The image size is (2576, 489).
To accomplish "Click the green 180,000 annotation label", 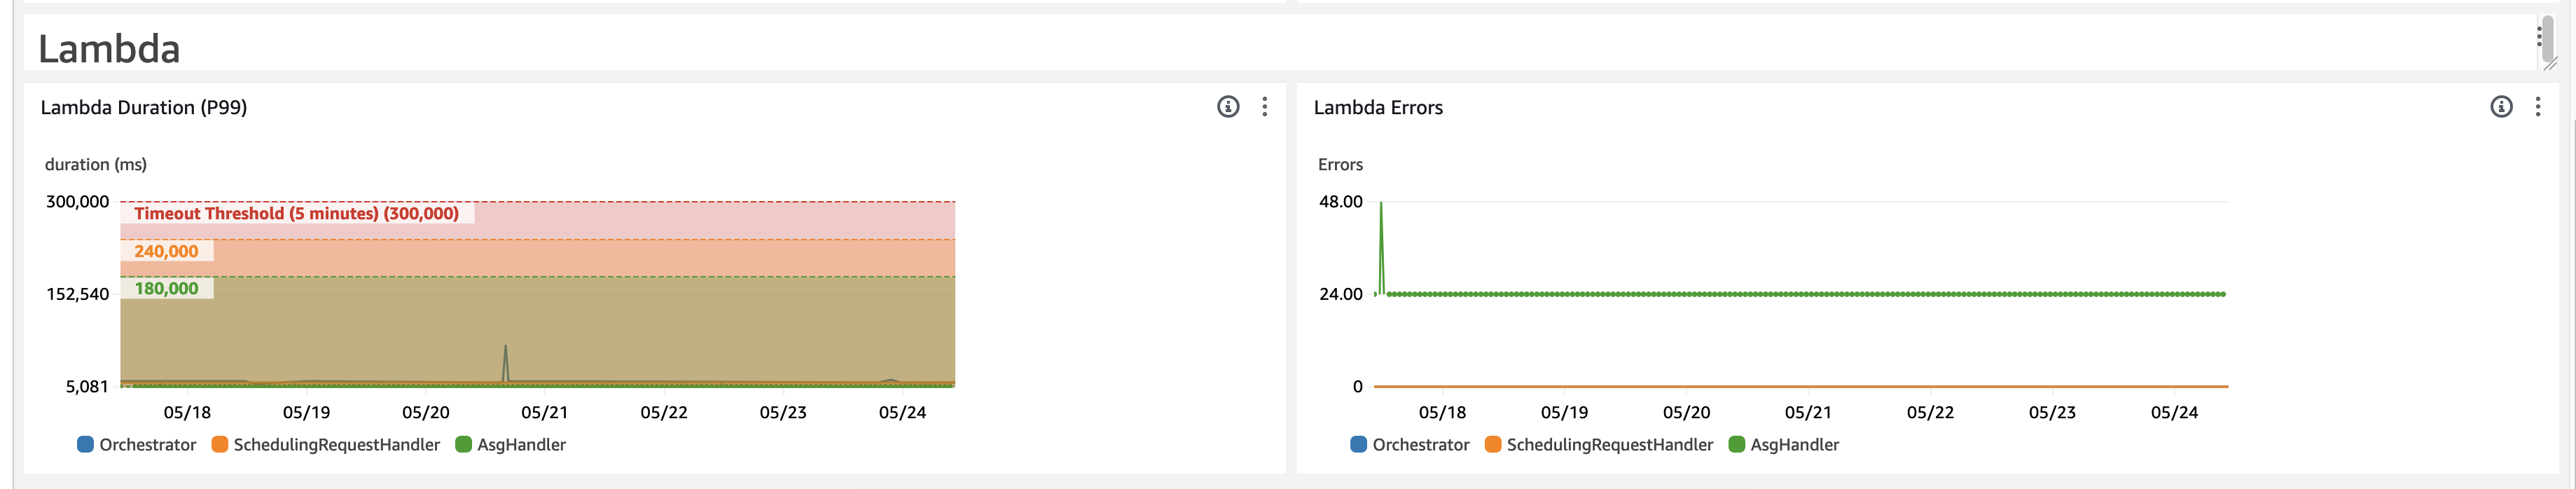I will click(166, 289).
